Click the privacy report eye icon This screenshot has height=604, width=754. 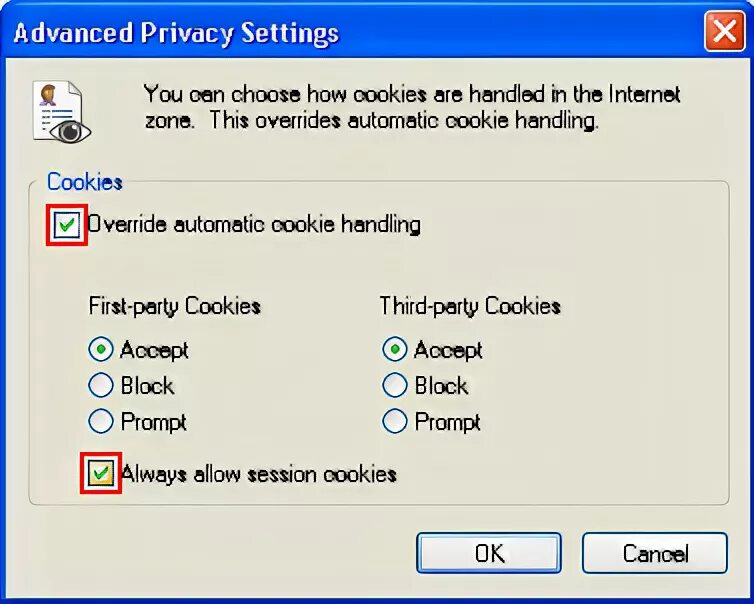tap(62, 112)
